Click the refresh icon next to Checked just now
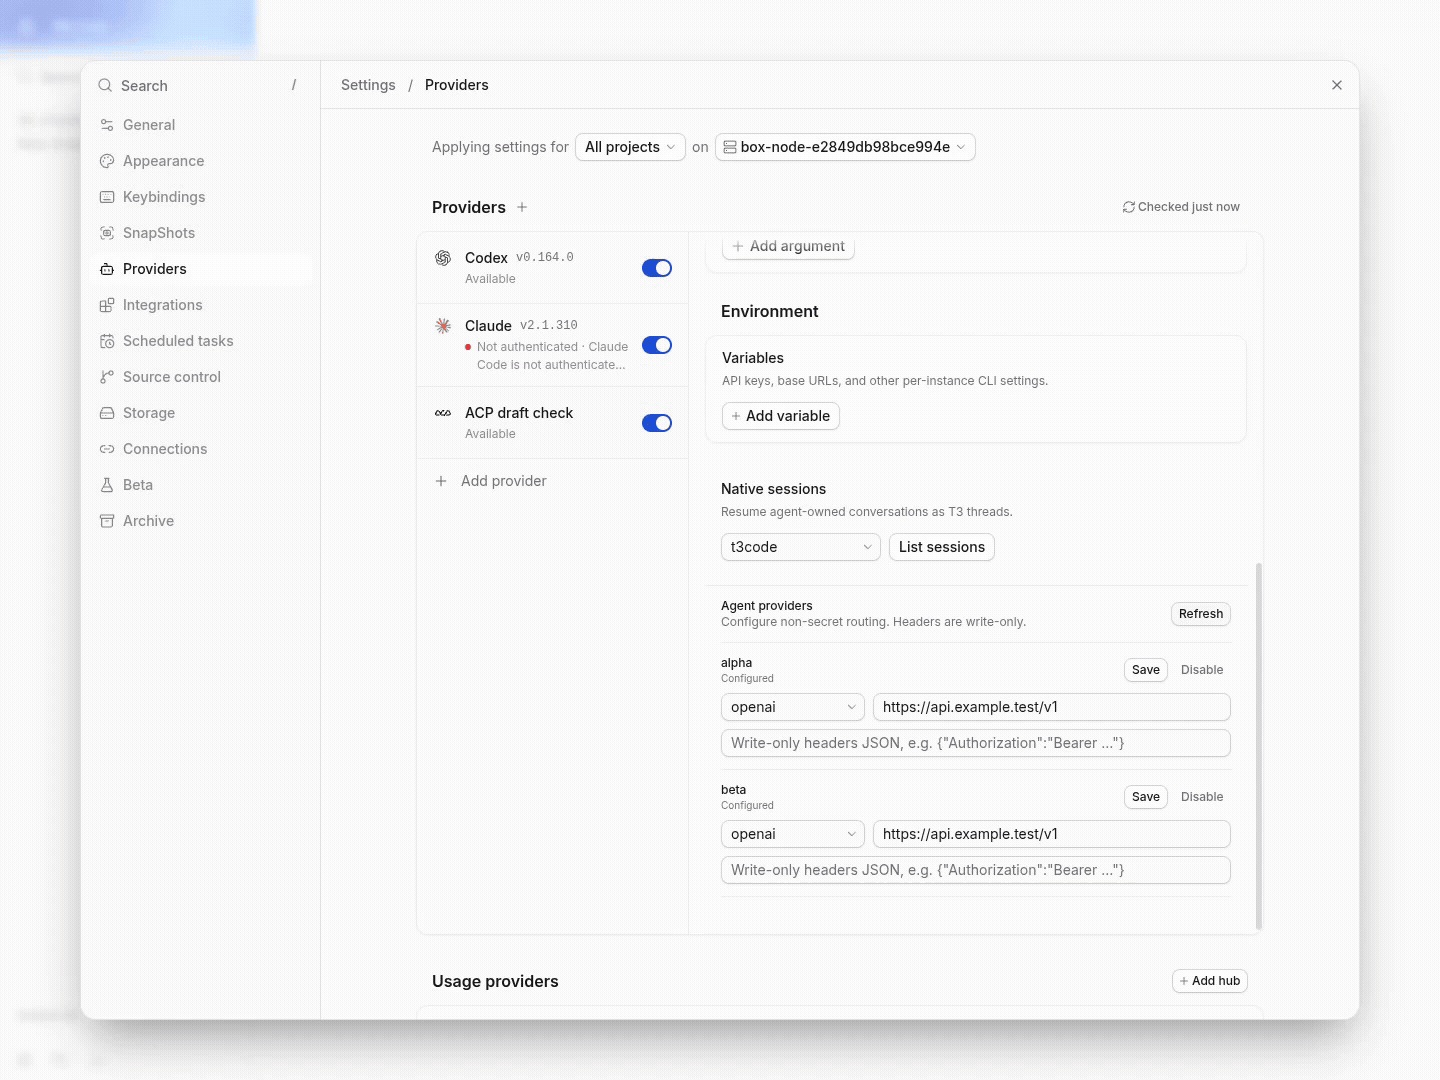This screenshot has height=1080, width=1440. (1128, 207)
